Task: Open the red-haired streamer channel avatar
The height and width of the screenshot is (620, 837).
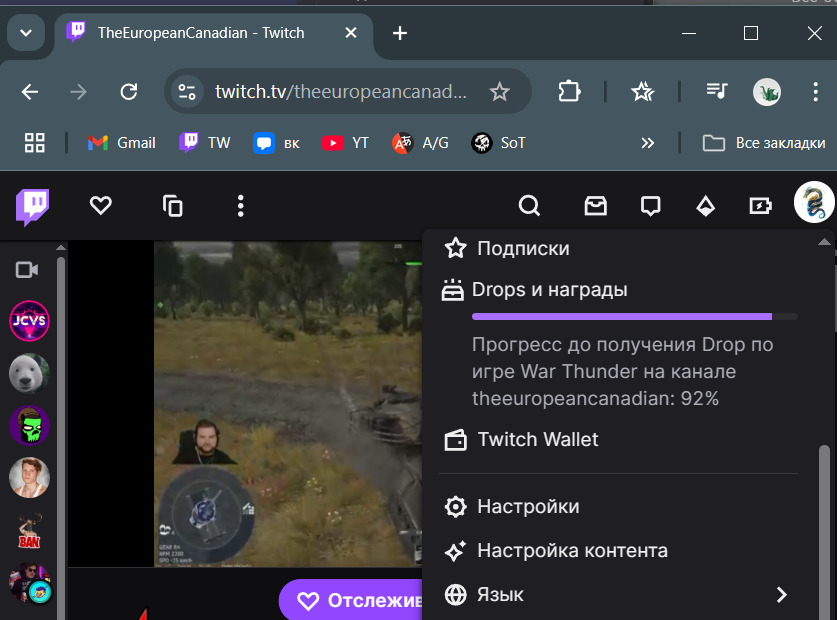Action: (29, 477)
